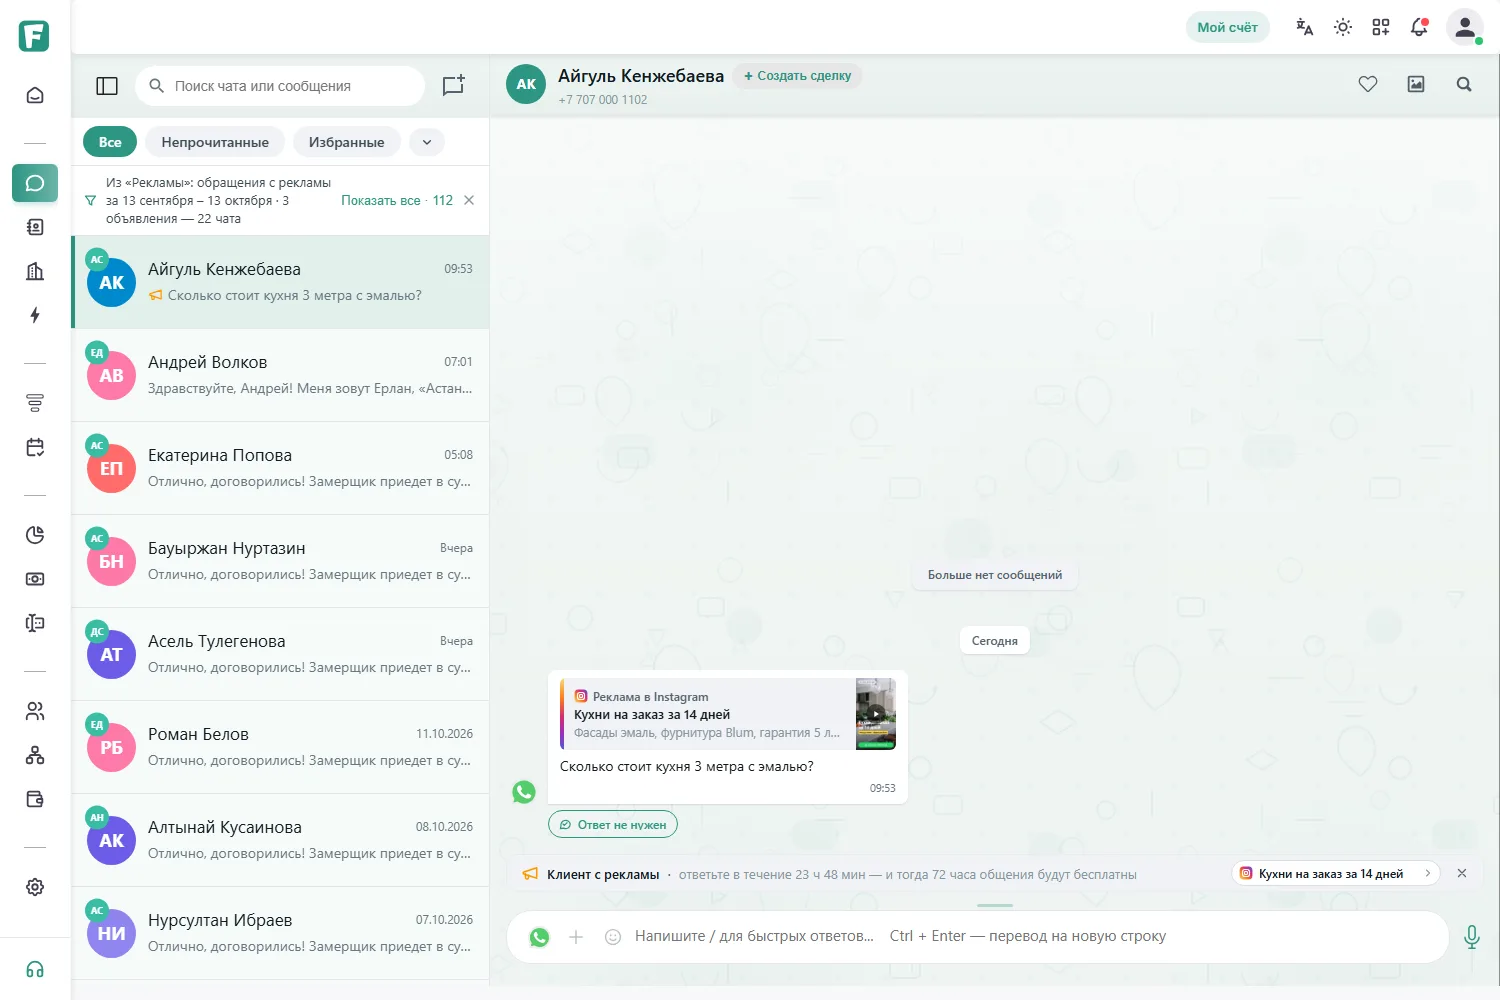Open the Instagram ad video thumbnail

(x=876, y=714)
